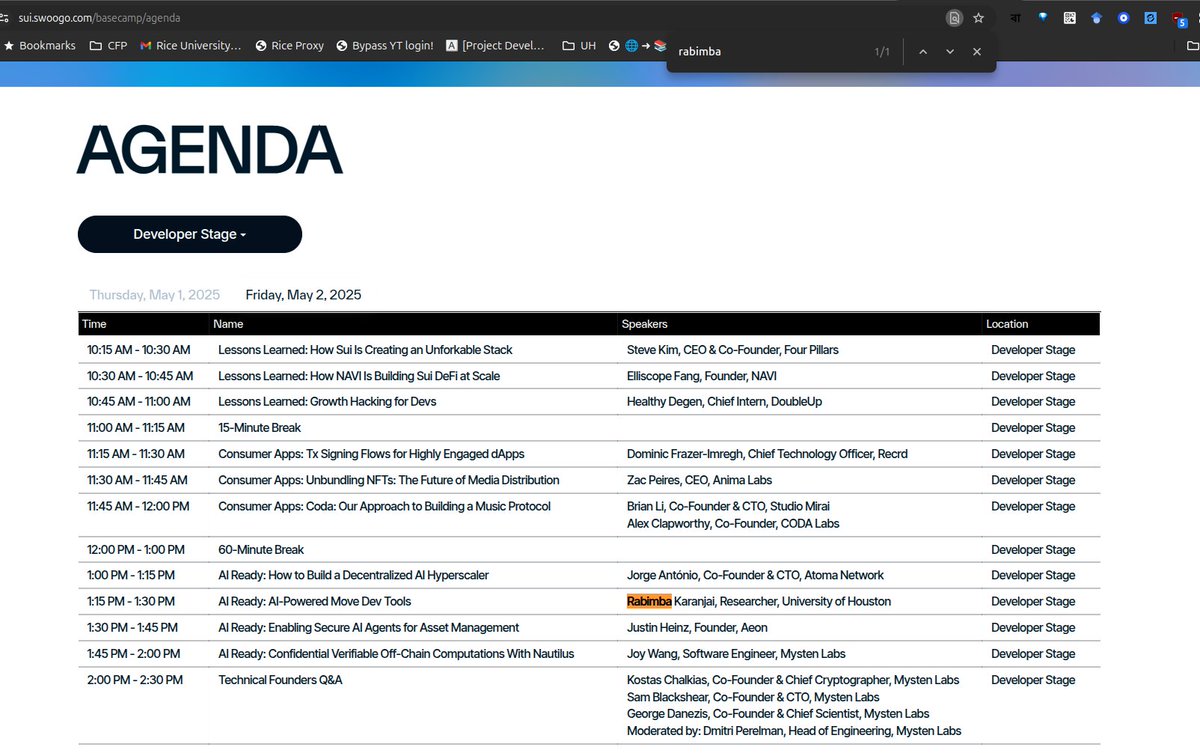
Task: Bookmark this page with the star icon
Action: (979, 18)
